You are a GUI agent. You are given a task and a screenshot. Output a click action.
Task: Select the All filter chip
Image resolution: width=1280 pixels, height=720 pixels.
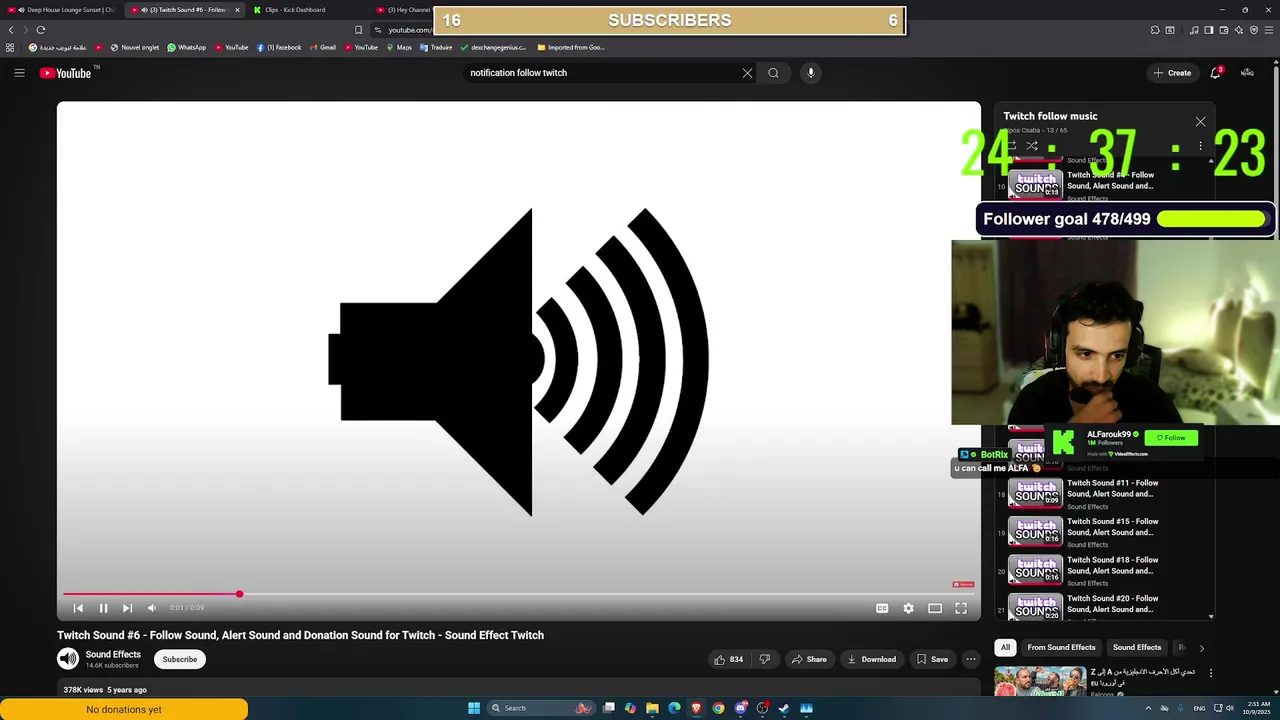[1005, 647]
